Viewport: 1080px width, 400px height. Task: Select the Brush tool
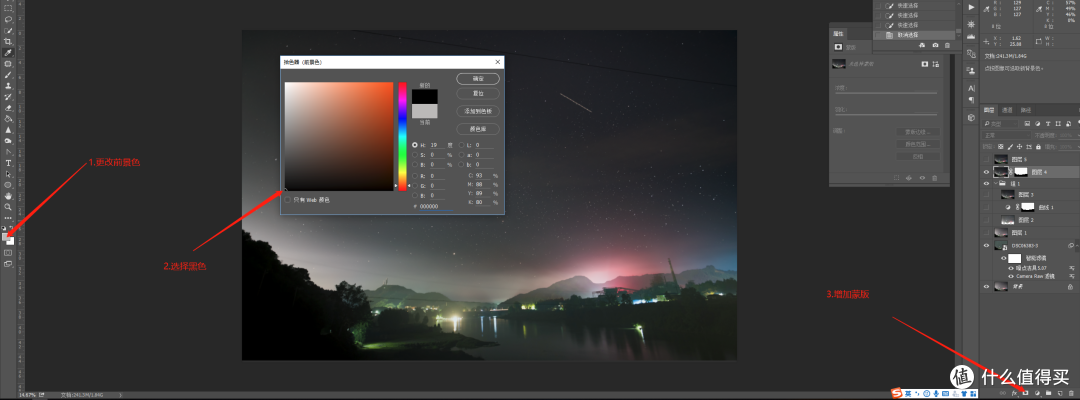click(x=8, y=74)
